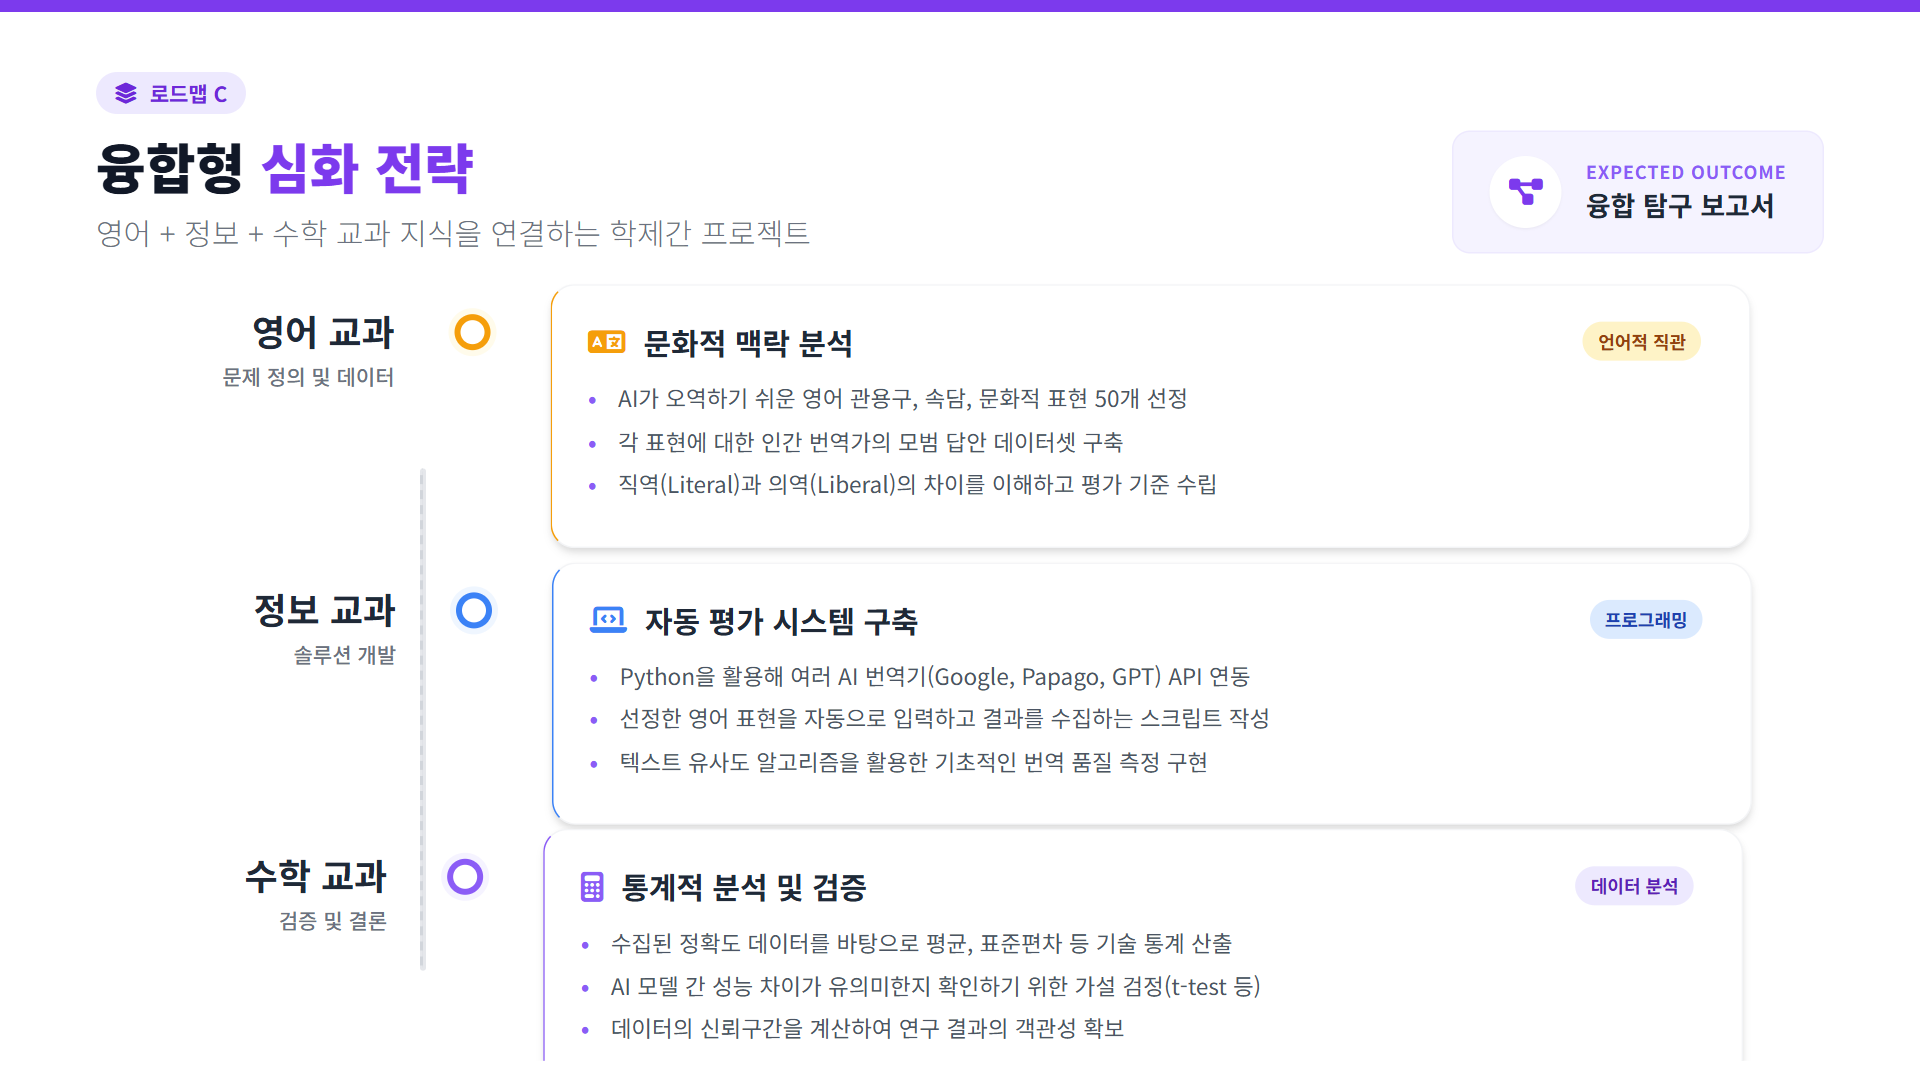1920x1080 pixels.
Task: Click the calculator icon beside 통계적 분석 및 검증
Action: click(592, 887)
